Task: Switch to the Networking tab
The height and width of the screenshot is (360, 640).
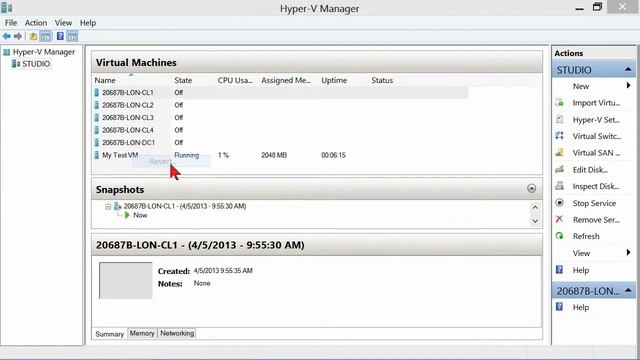Action: pyautogui.click(x=177, y=333)
